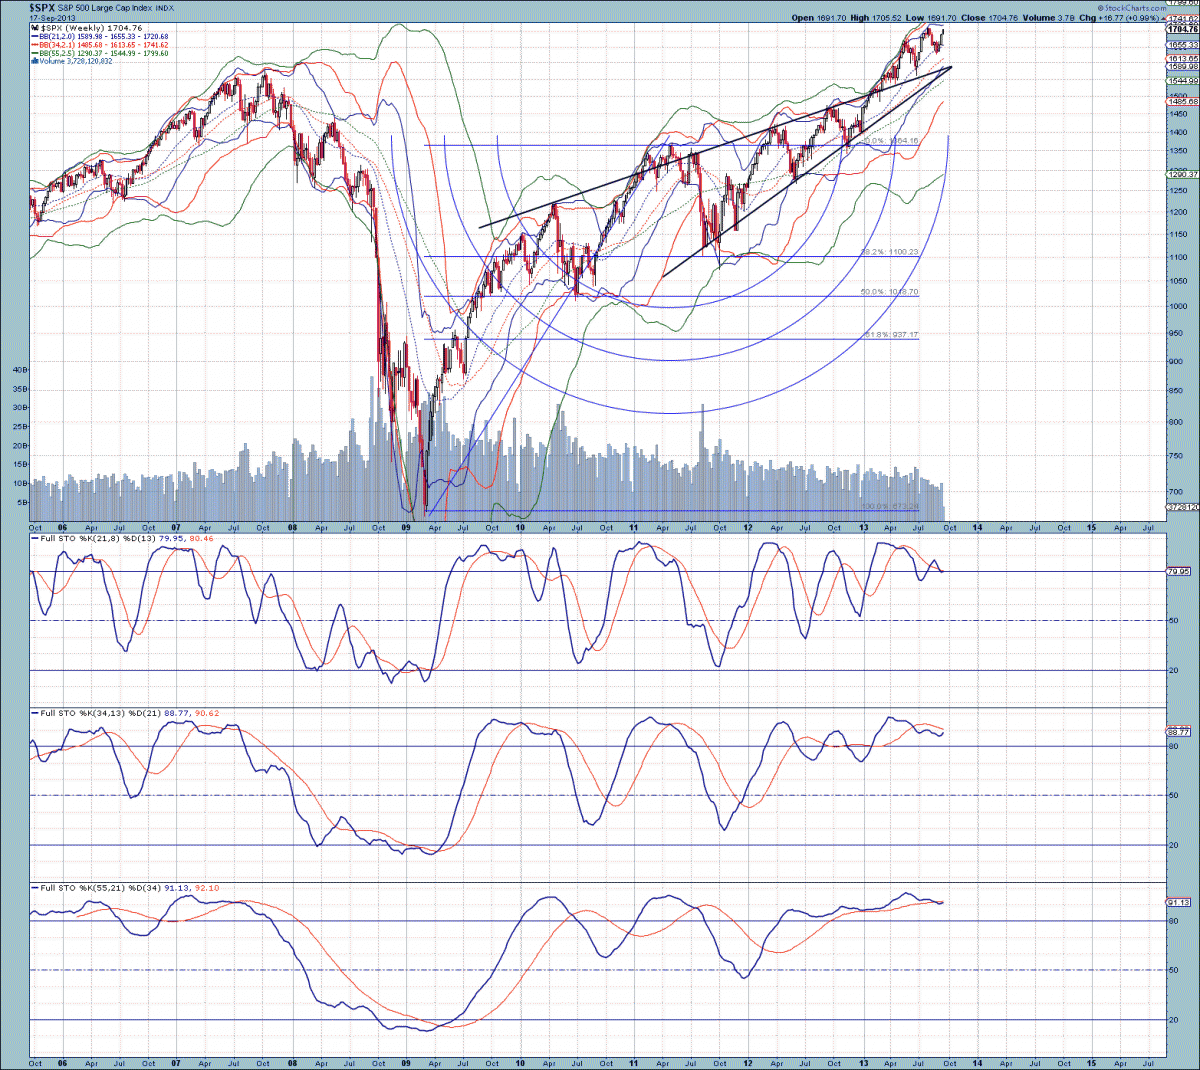Image resolution: width=1200 pixels, height=1070 pixels.
Task: Click the candlestick icon beside $SPX (Weekly)
Action: pos(34,28)
